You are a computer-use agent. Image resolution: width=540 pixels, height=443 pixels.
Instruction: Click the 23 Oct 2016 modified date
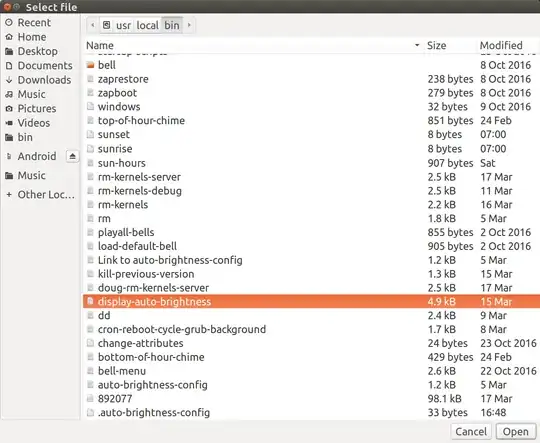(508, 343)
